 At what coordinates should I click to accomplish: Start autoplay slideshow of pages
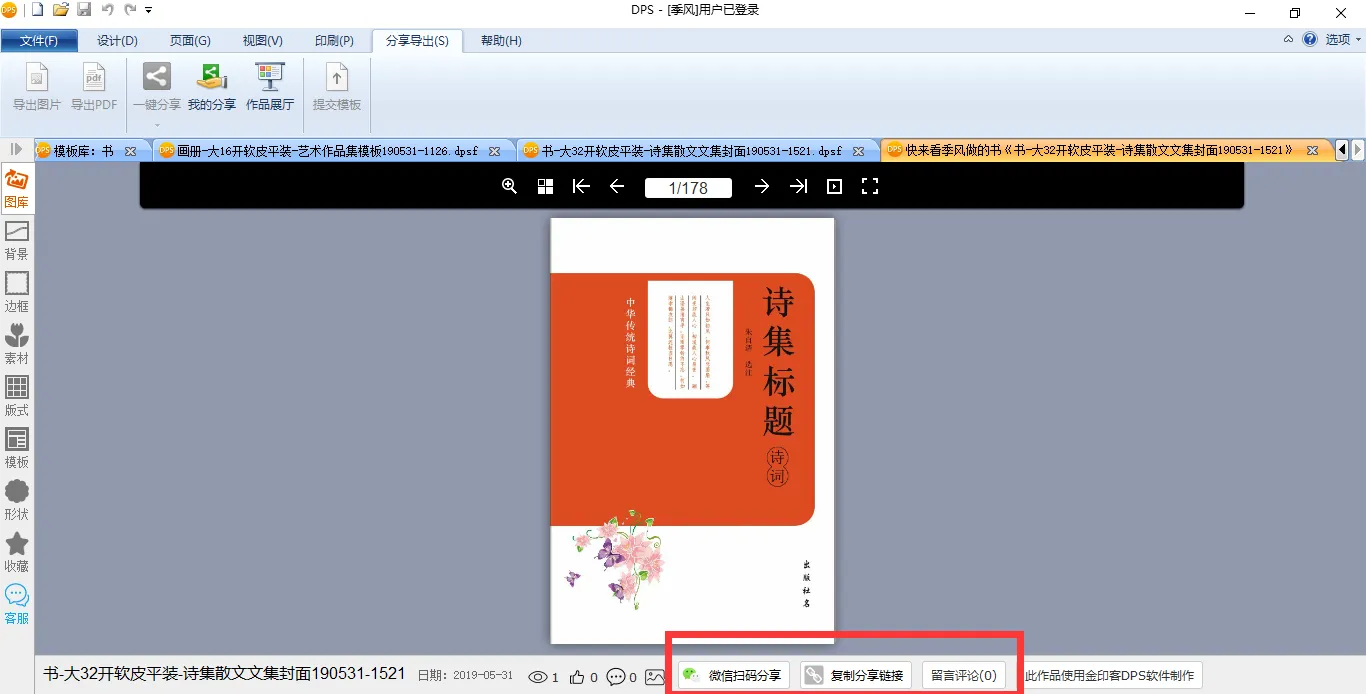tap(834, 186)
